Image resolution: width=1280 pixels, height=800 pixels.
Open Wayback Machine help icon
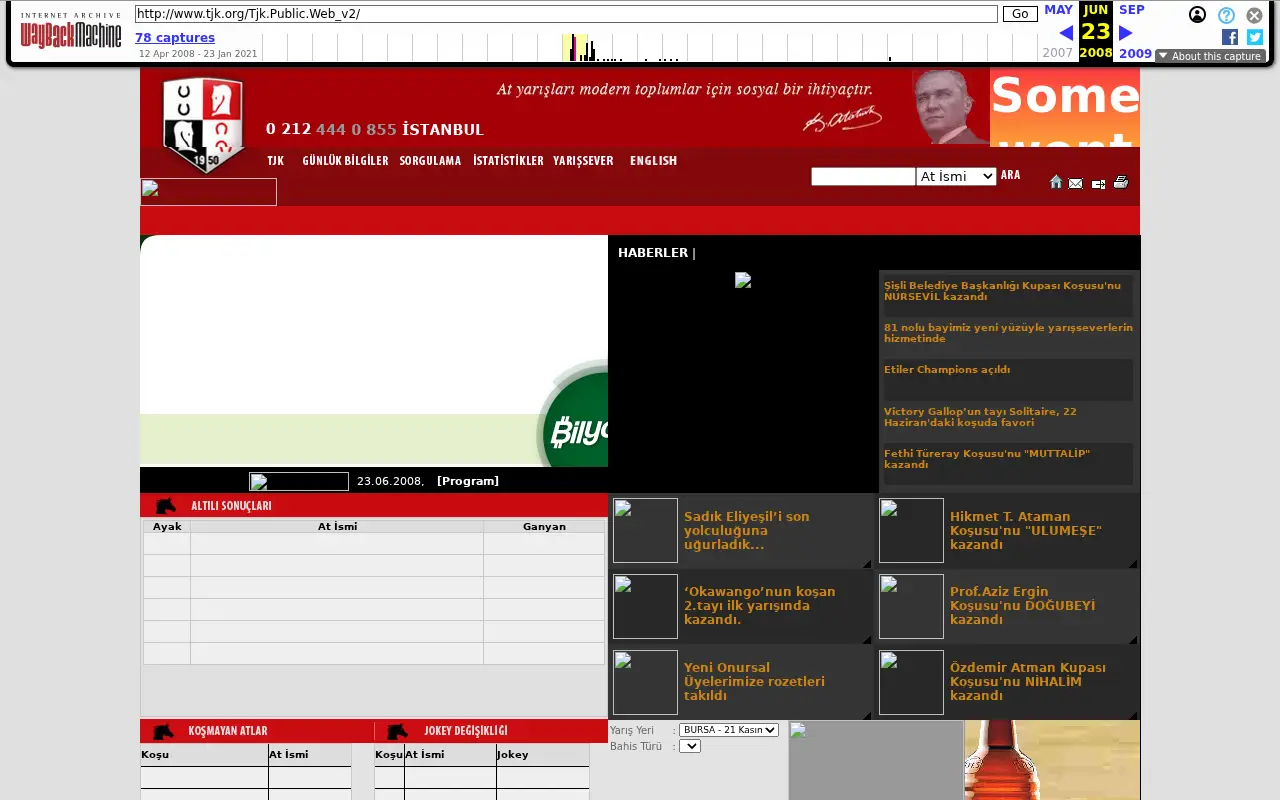pos(1226,15)
